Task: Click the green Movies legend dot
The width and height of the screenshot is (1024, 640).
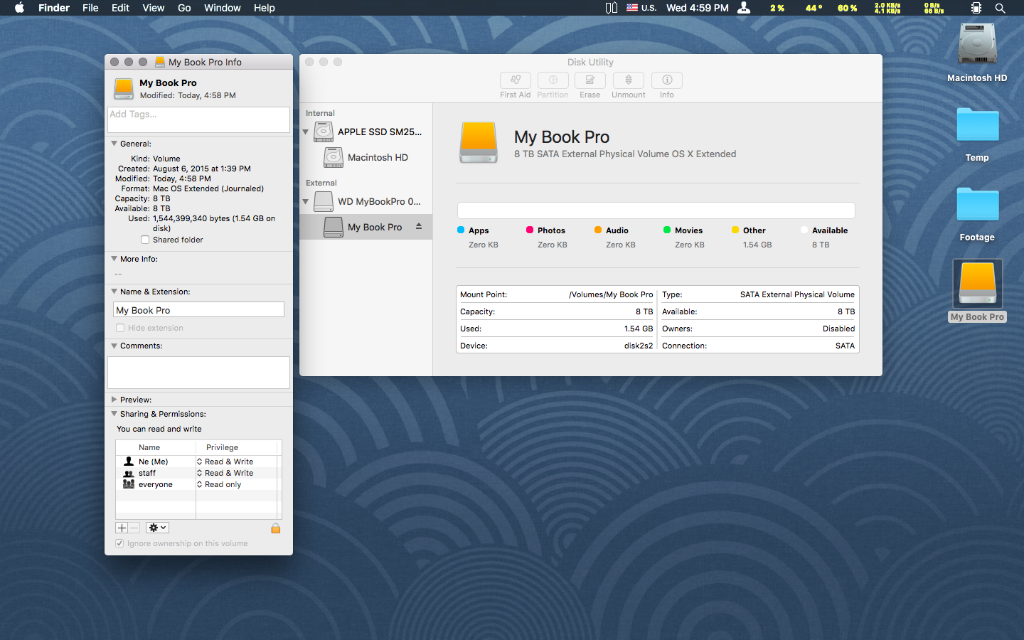Action: [667, 230]
